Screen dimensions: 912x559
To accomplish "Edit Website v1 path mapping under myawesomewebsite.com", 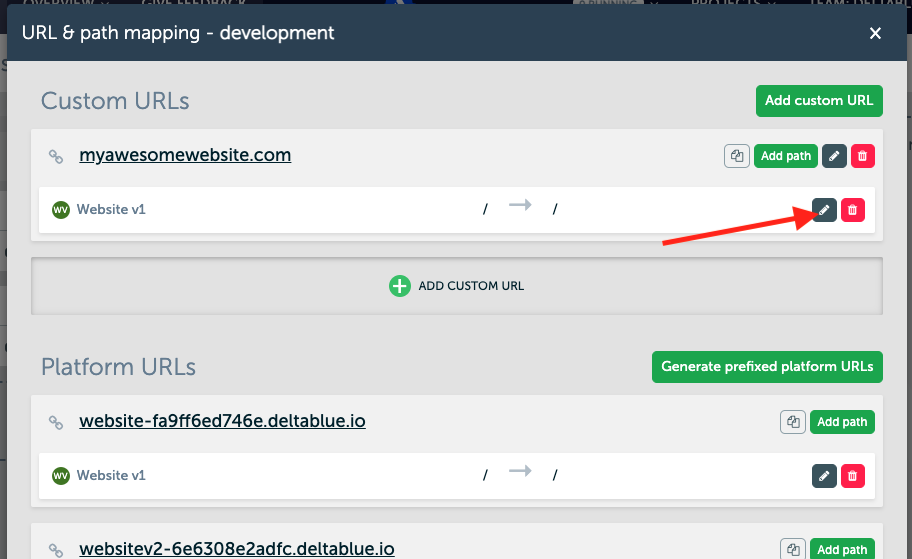I will pyautogui.click(x=824, y=210).
